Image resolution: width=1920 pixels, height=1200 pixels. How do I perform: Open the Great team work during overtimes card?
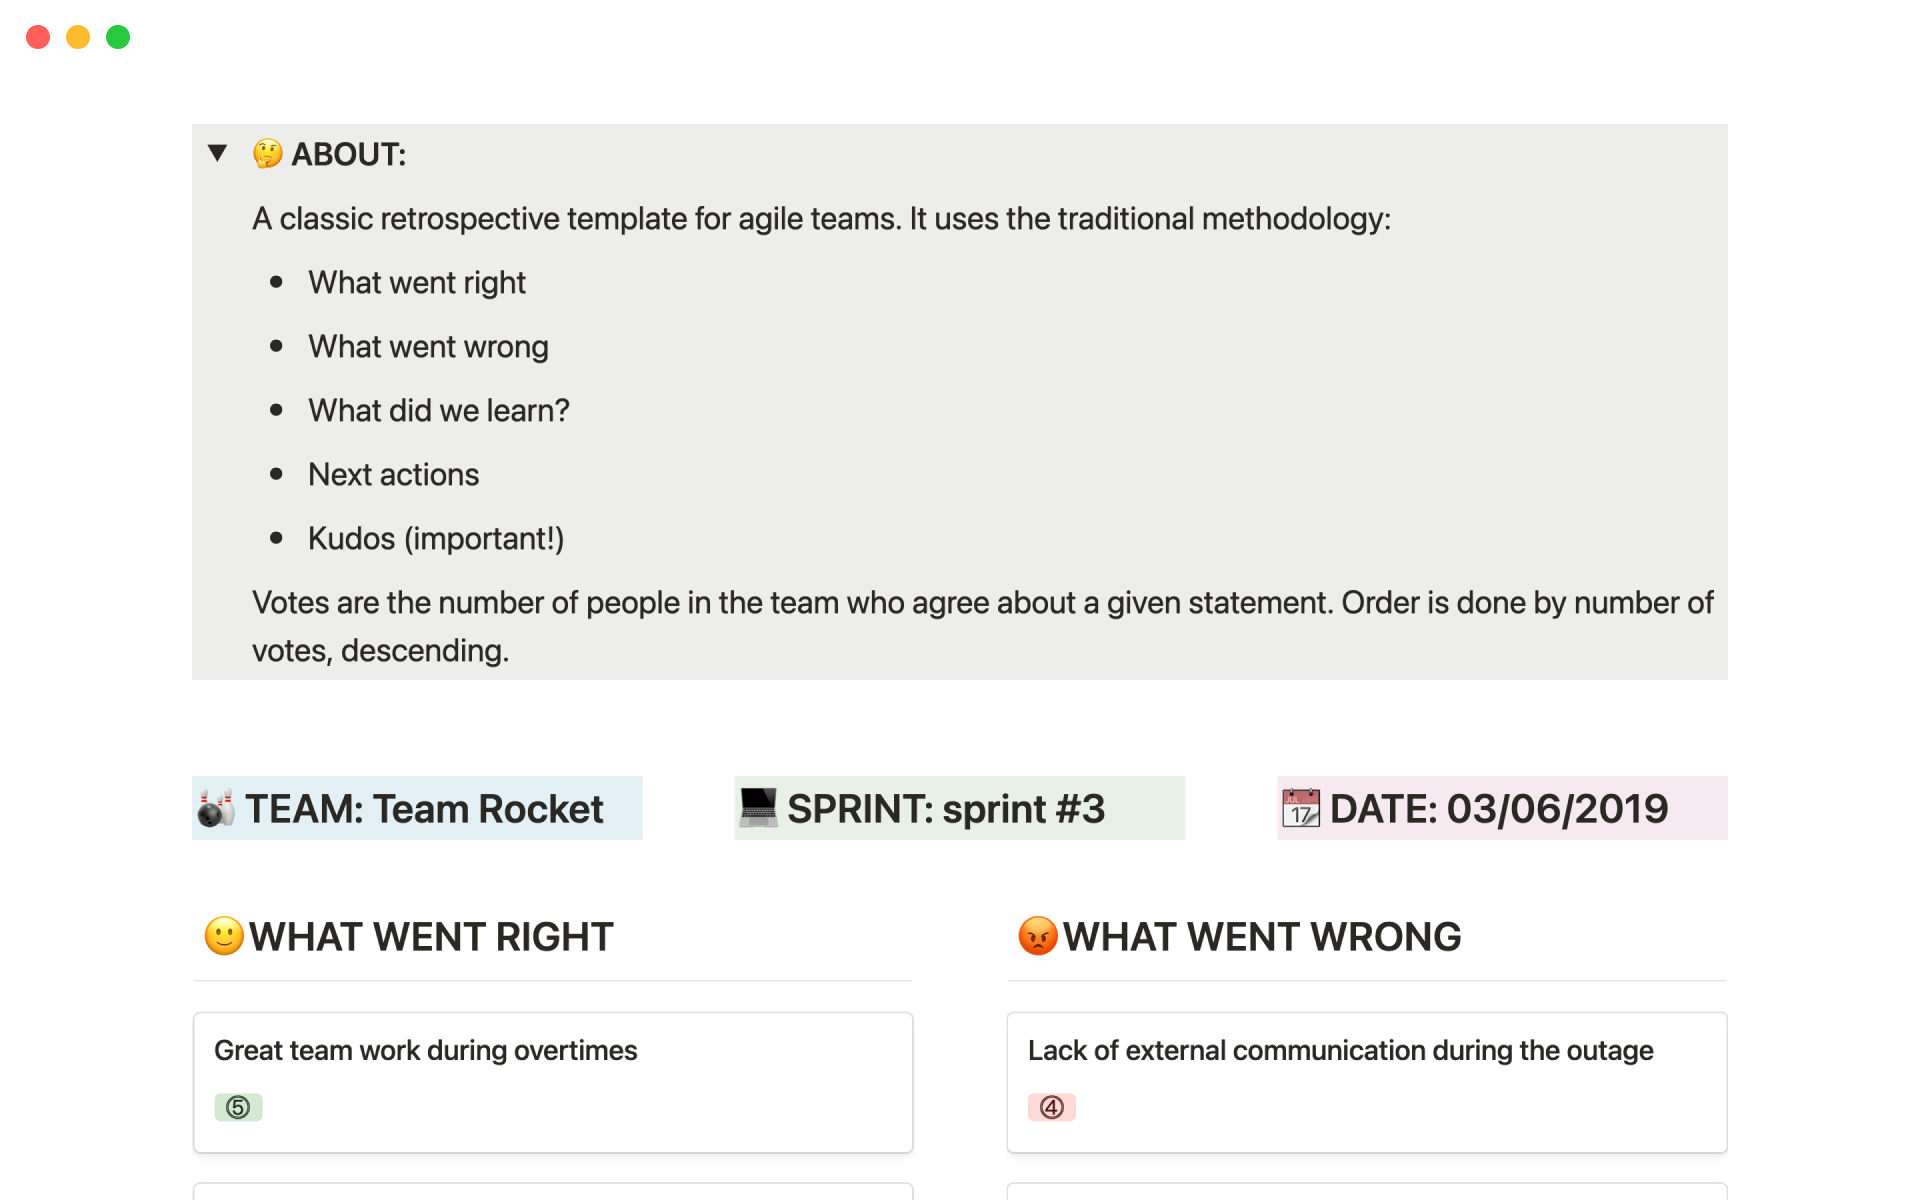425,1051
